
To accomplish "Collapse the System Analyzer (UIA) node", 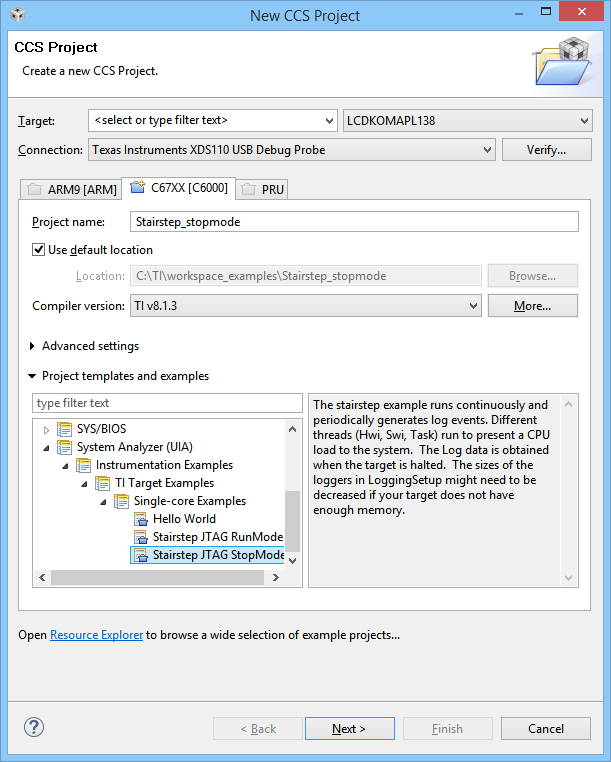I will (46, 448).
